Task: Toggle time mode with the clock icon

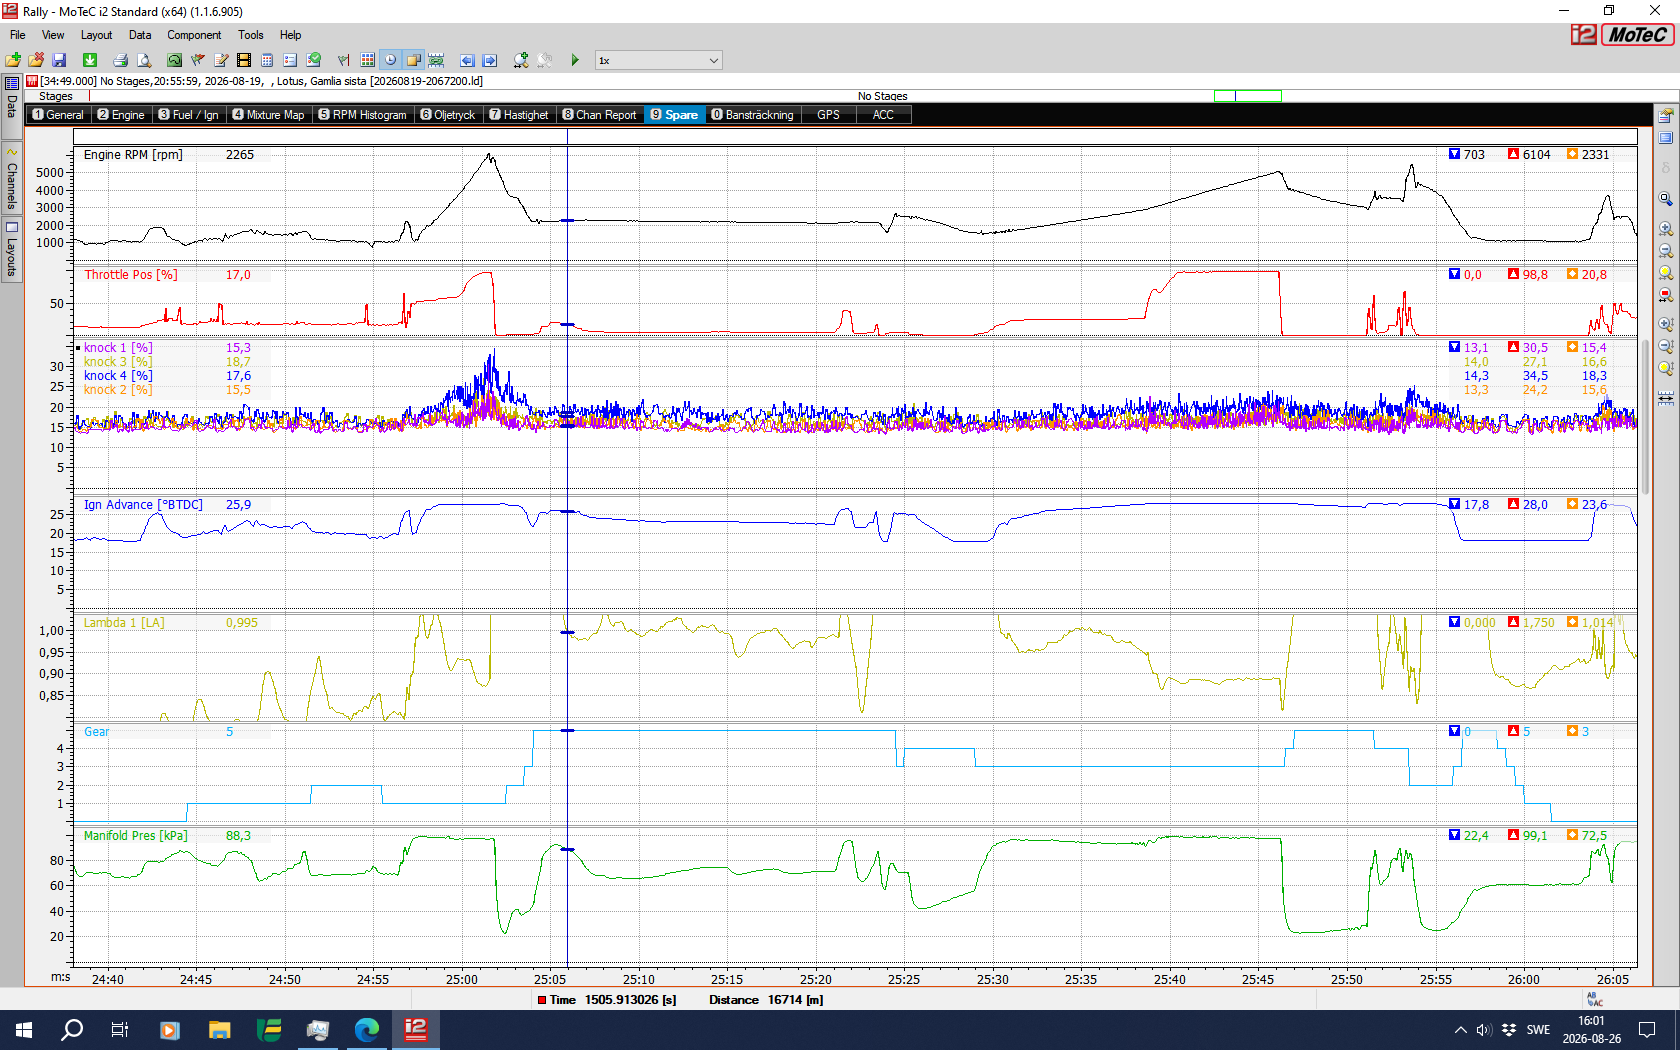Action: point(390,60)
